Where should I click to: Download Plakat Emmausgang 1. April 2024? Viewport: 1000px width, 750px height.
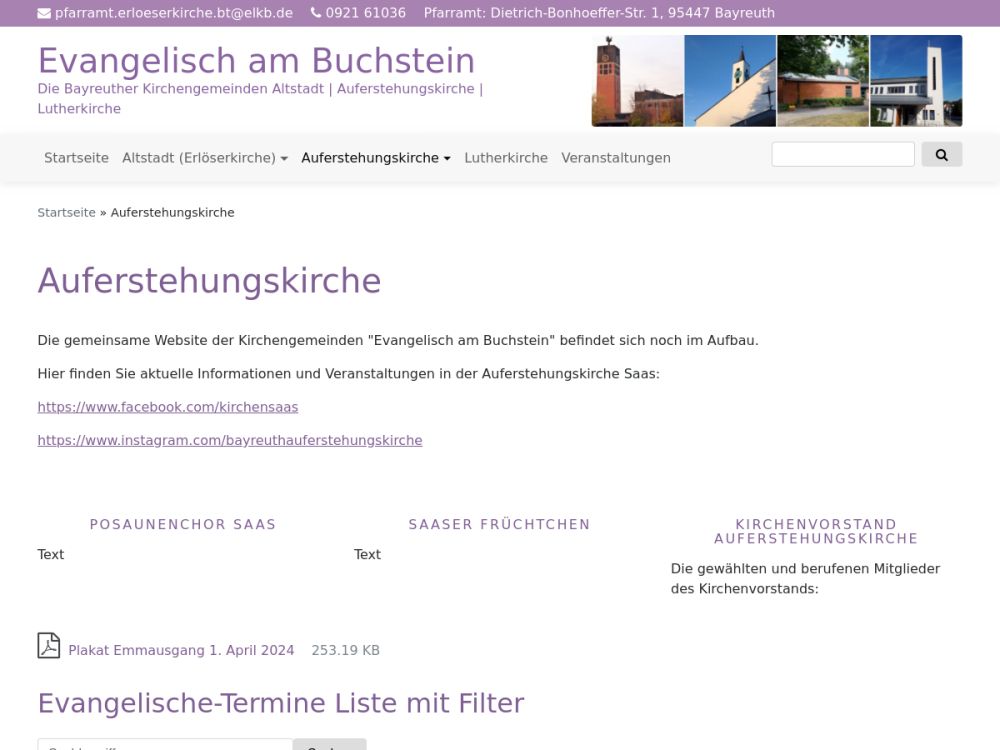point(181,650)
